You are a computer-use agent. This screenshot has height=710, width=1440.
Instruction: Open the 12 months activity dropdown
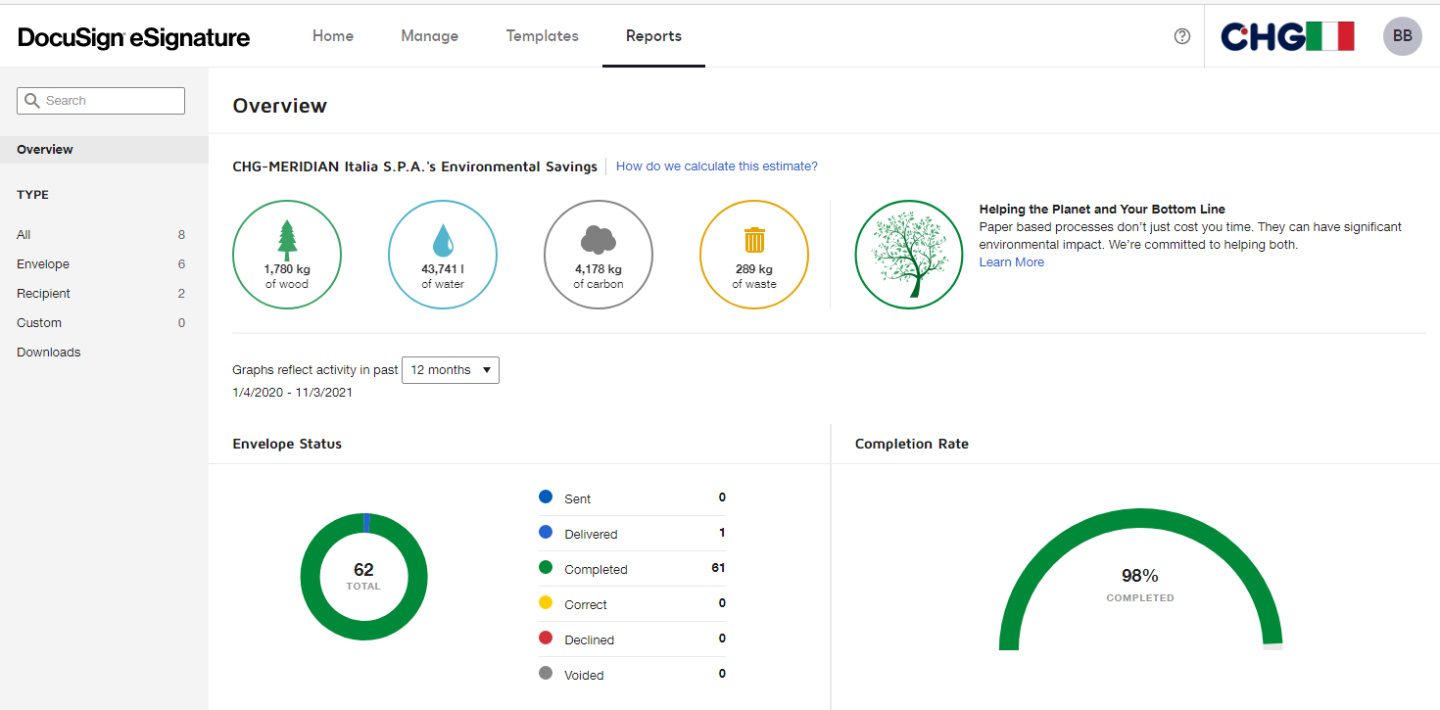[450, 370]
